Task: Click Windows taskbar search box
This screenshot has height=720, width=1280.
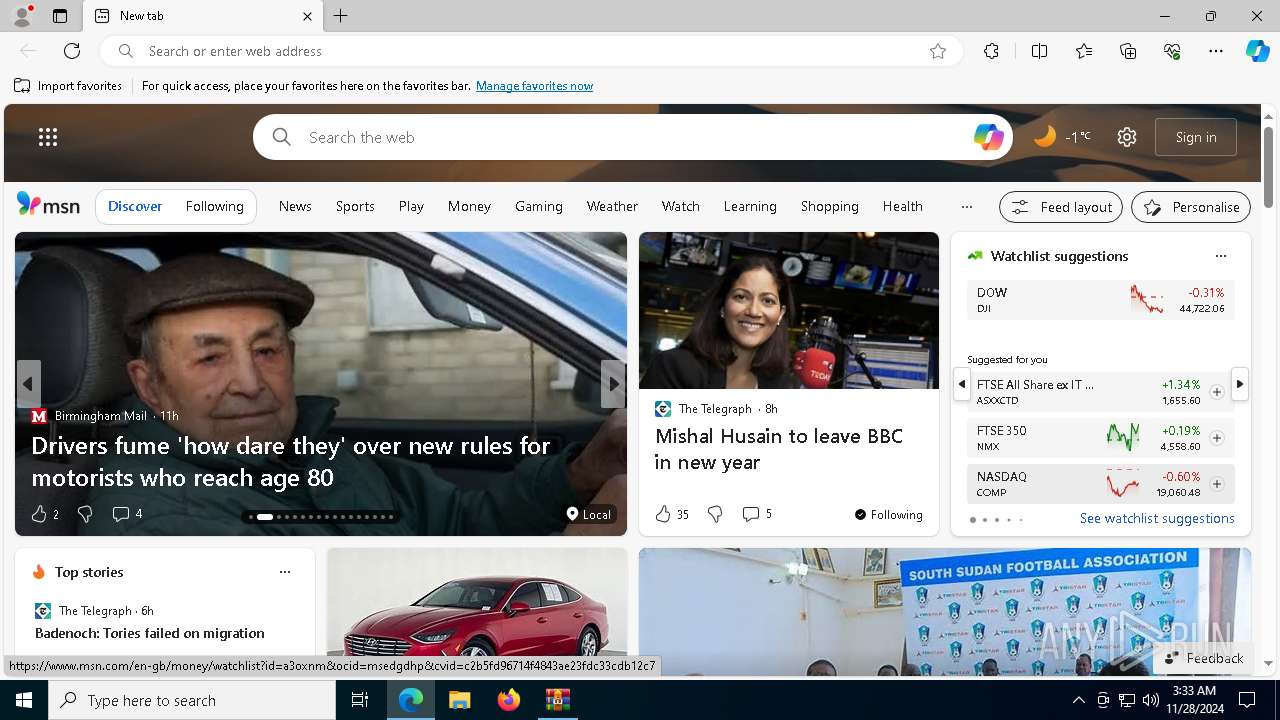Action: point(192,700)
